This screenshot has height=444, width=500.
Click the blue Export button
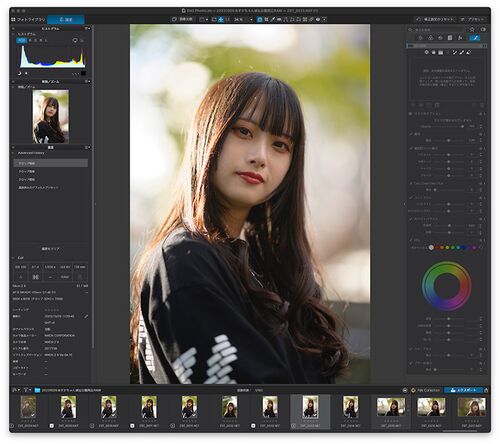click(463, 390)
